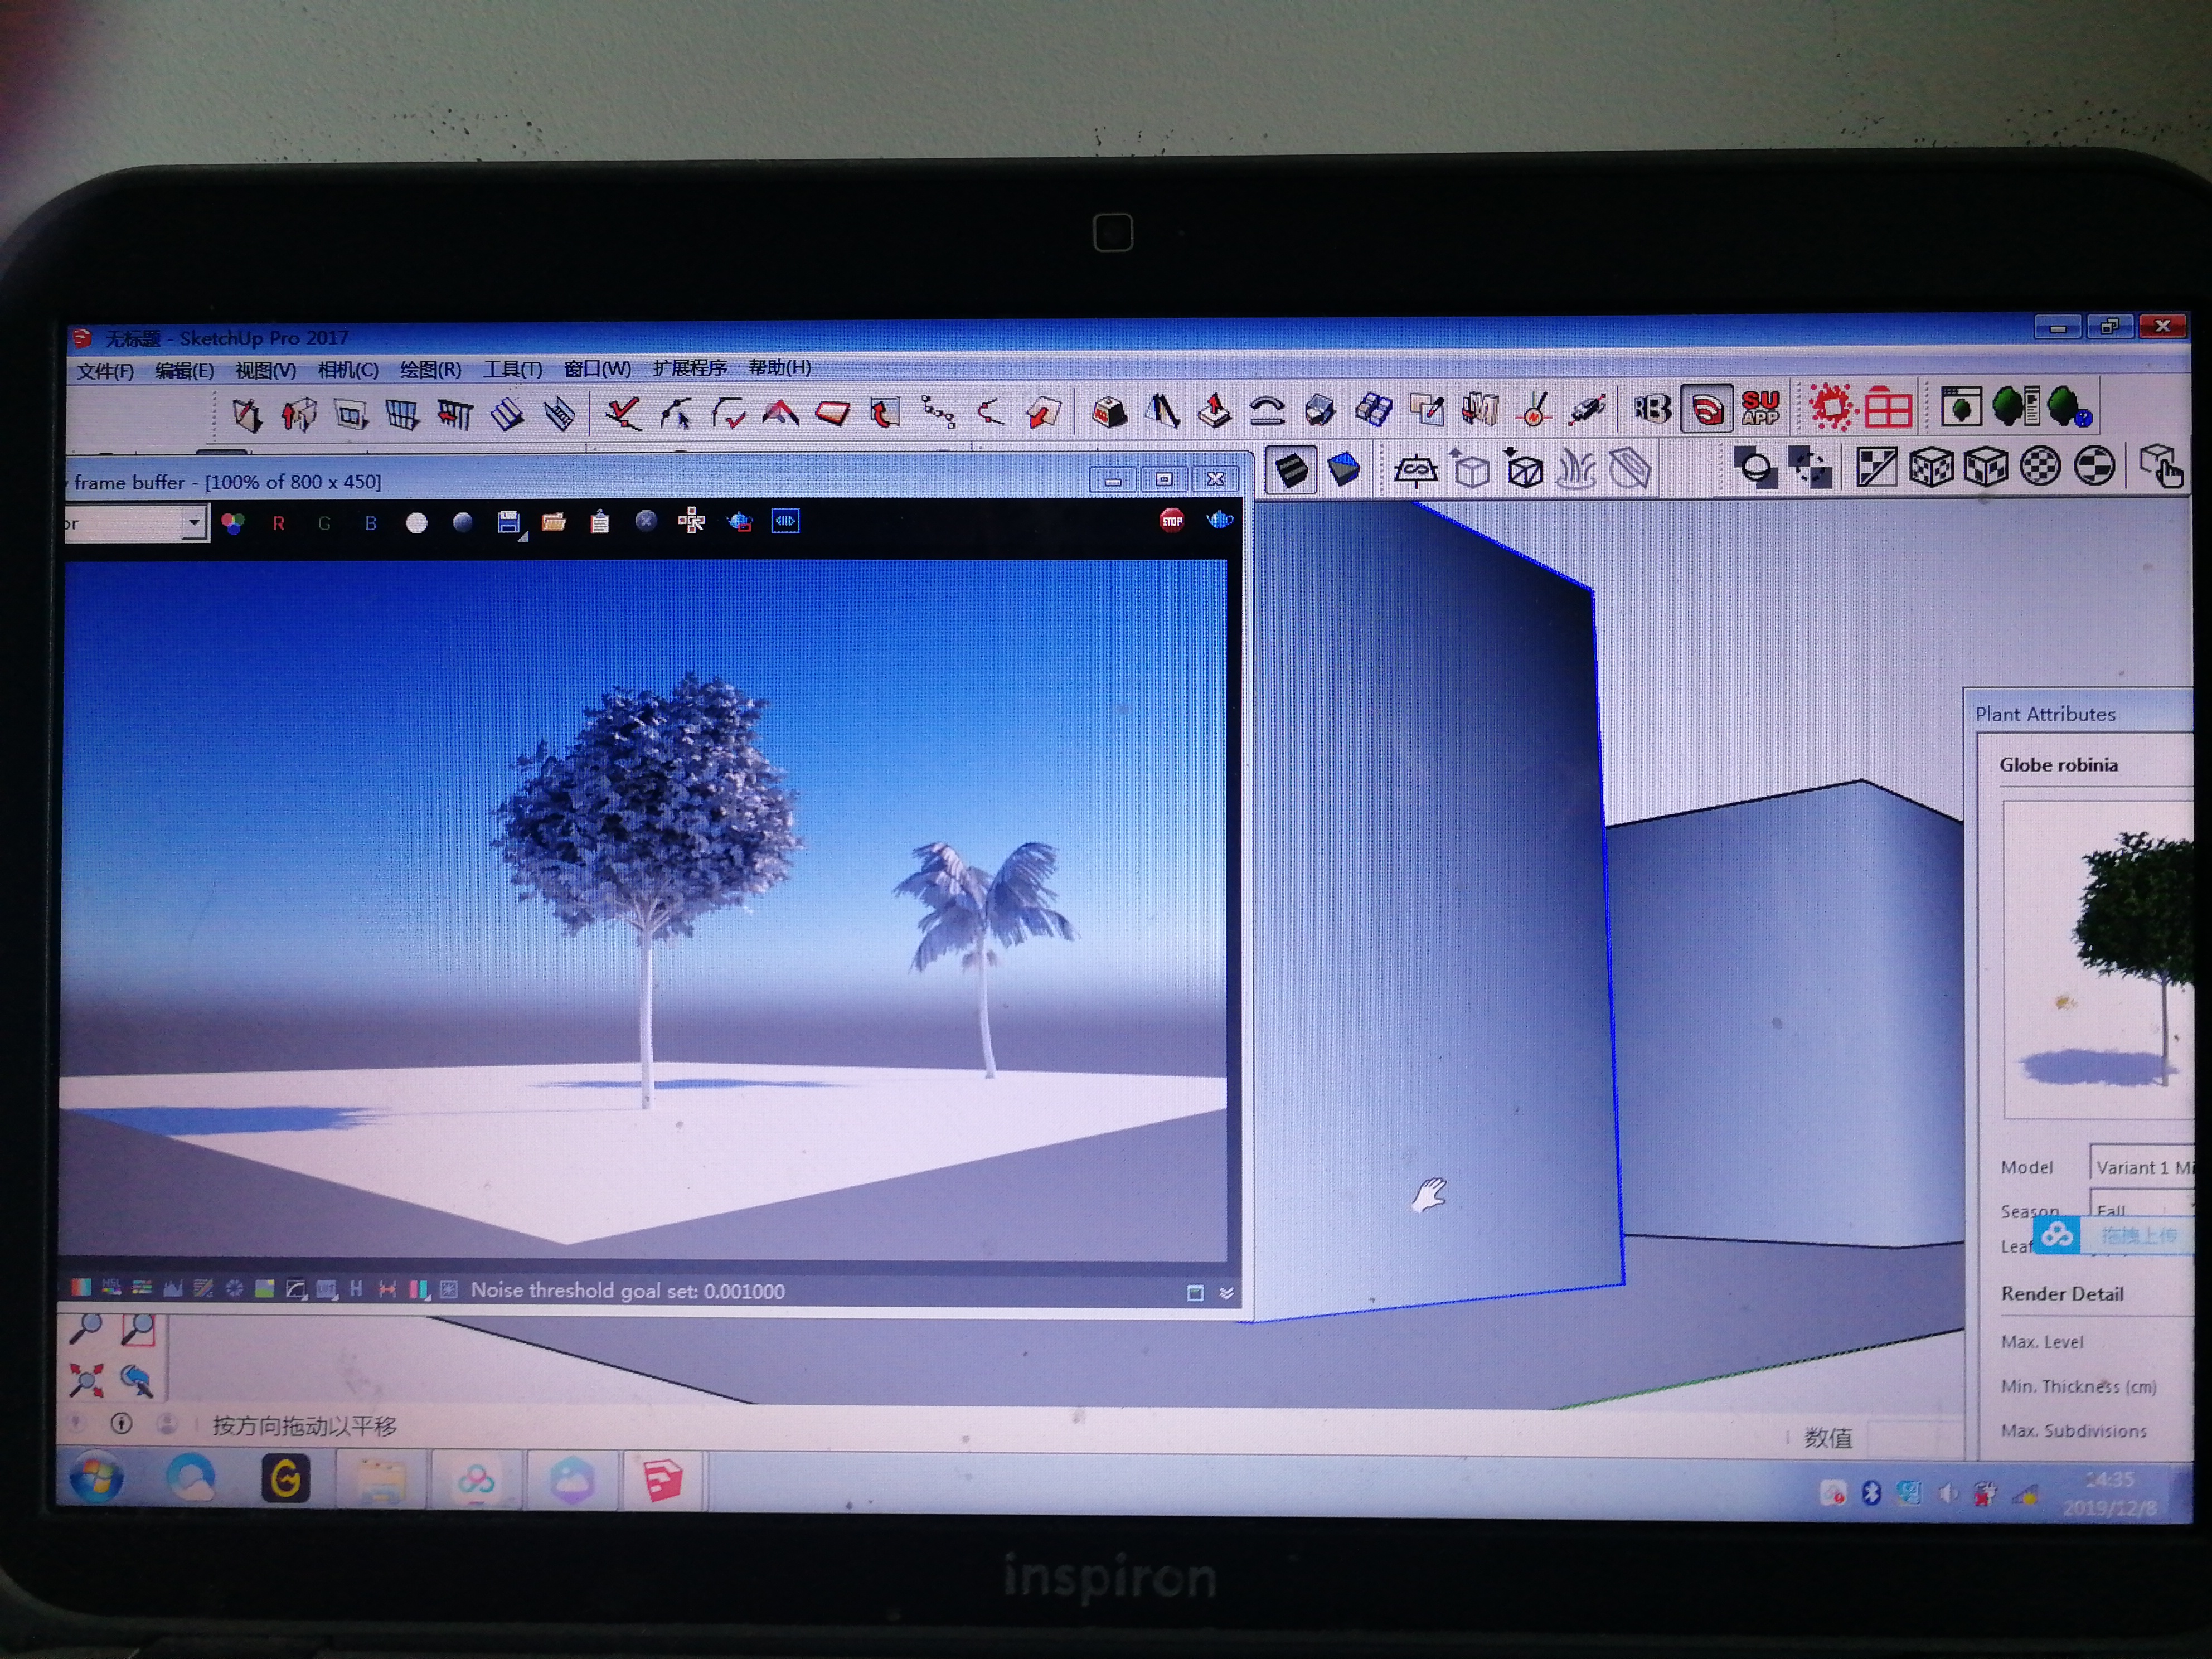Start render with teapot icon at right
2212x1659 pixels.
click(x=1220, y=520)
